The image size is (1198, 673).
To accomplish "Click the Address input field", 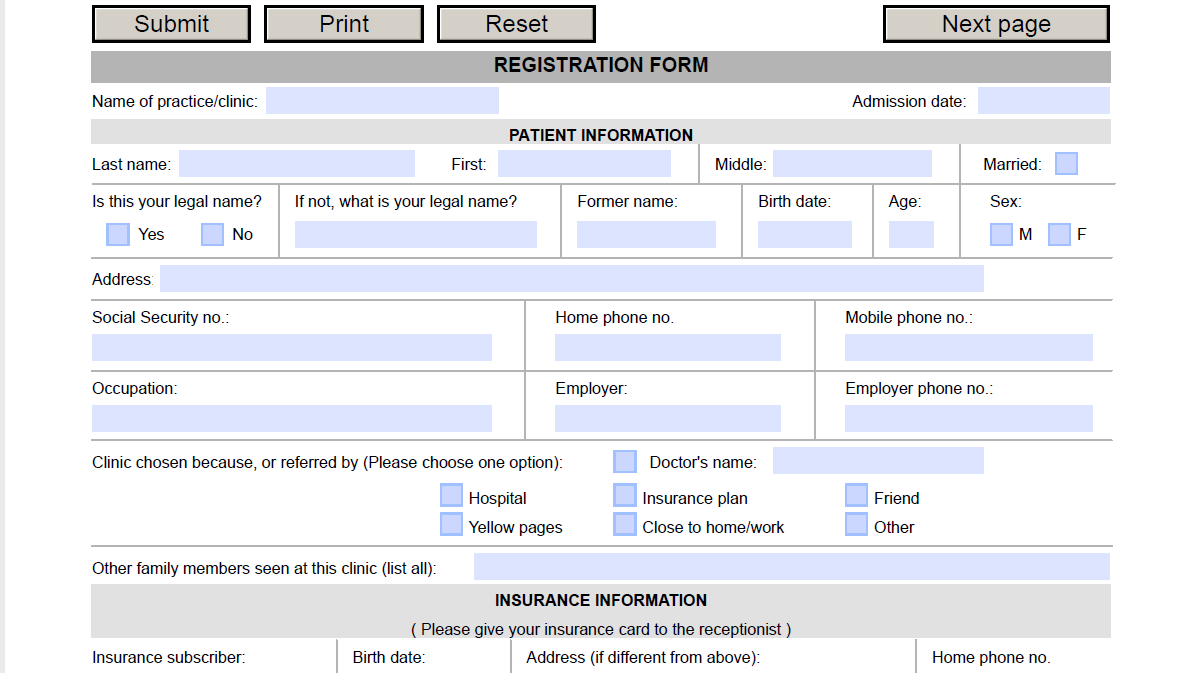I will click(571, 279).
